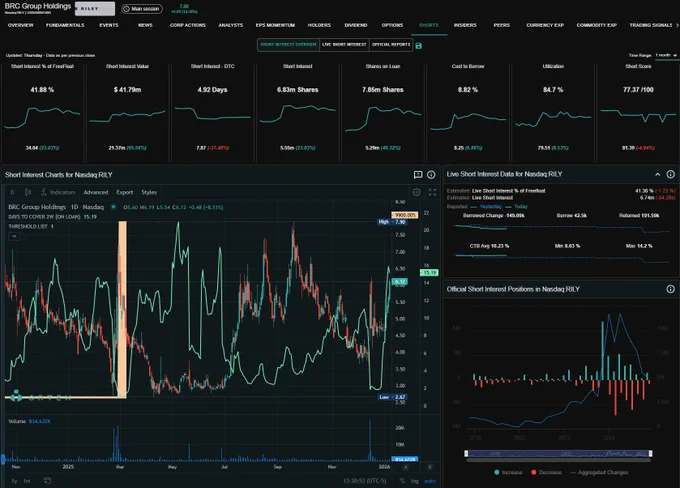Image resolution: width=680 pixels, height=488 pixels.
Task: Select the 1m chart range
Action: [x=27, y=481]
